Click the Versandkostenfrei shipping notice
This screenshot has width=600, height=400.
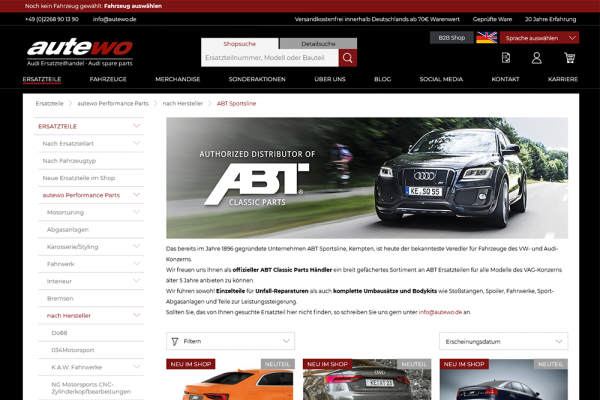pos(377,19)
